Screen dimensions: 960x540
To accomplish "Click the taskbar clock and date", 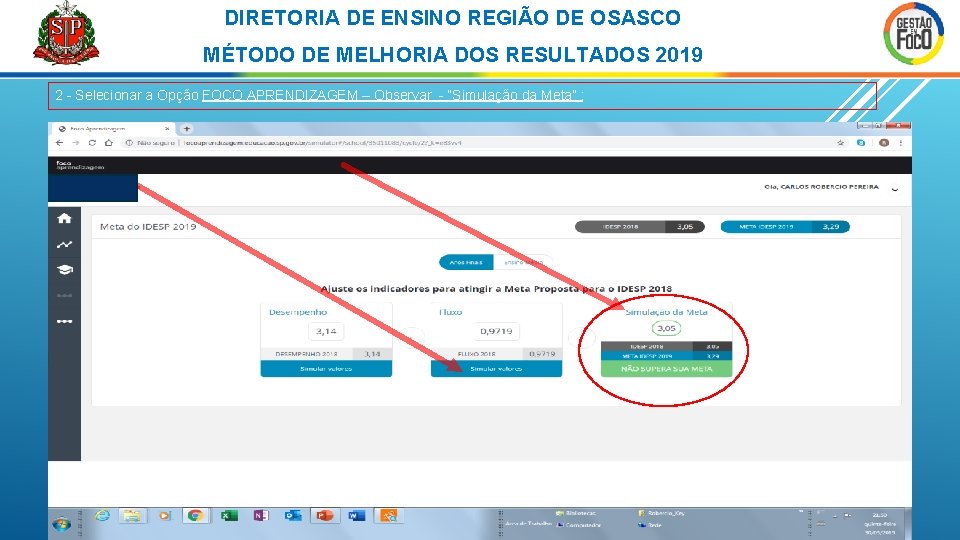I will tap(880, 523).
